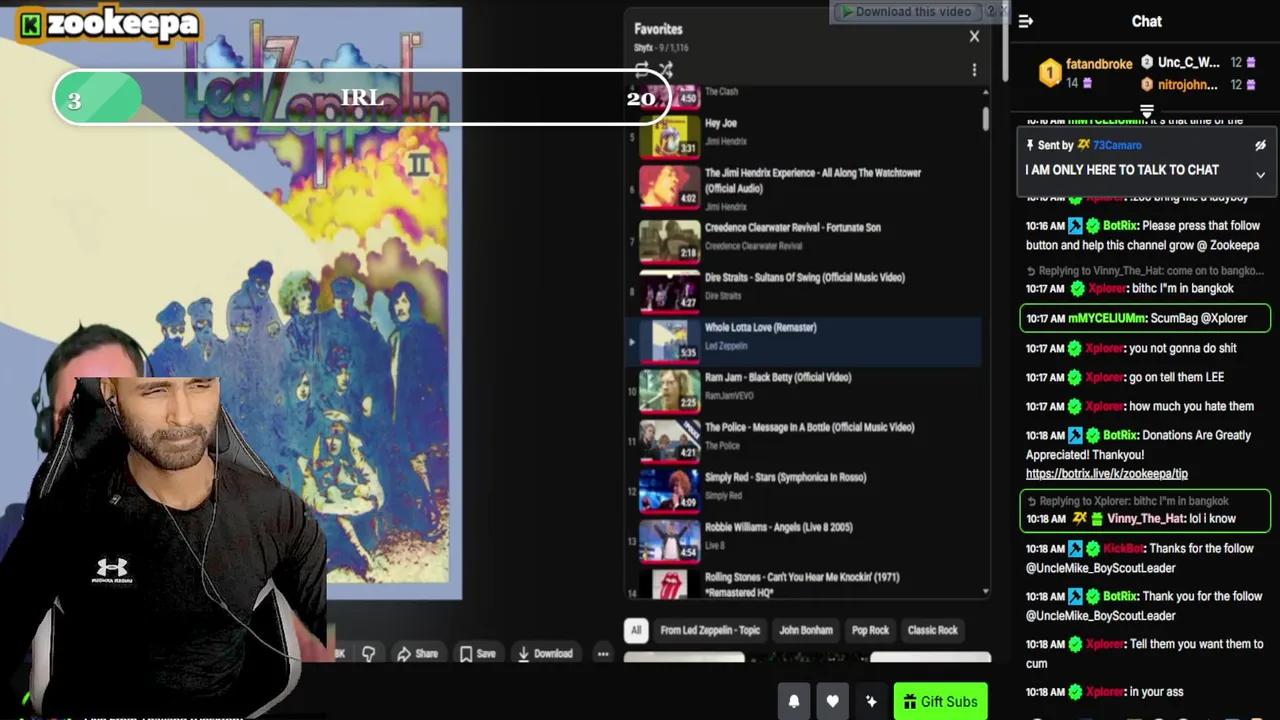Viewport: 1280px width, 720px height.
Task: Select the John Bonham filter chip
Action: pyautogui.click(x=806, y=630)
